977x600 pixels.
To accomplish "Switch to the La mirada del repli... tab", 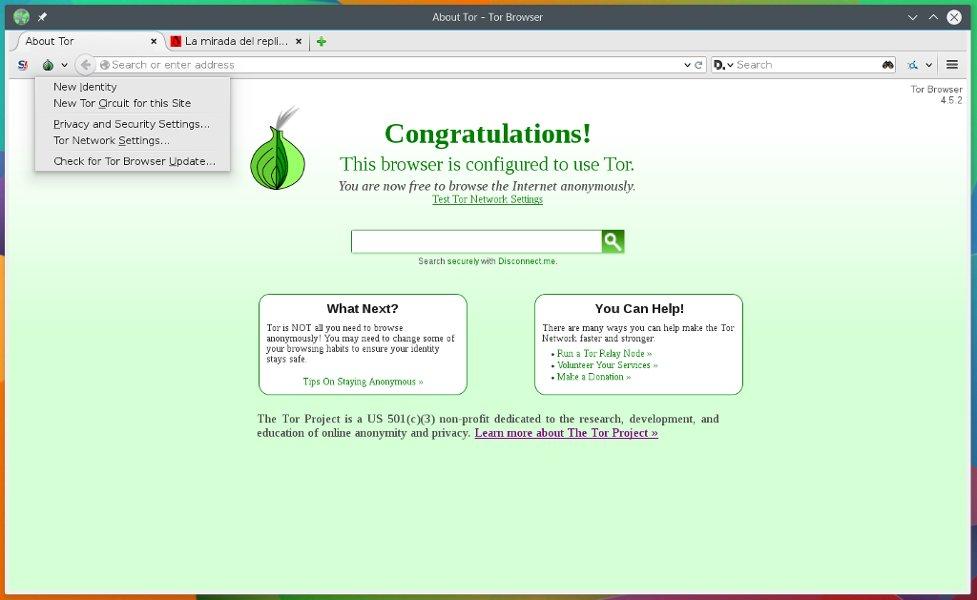I will coord(236,41).
